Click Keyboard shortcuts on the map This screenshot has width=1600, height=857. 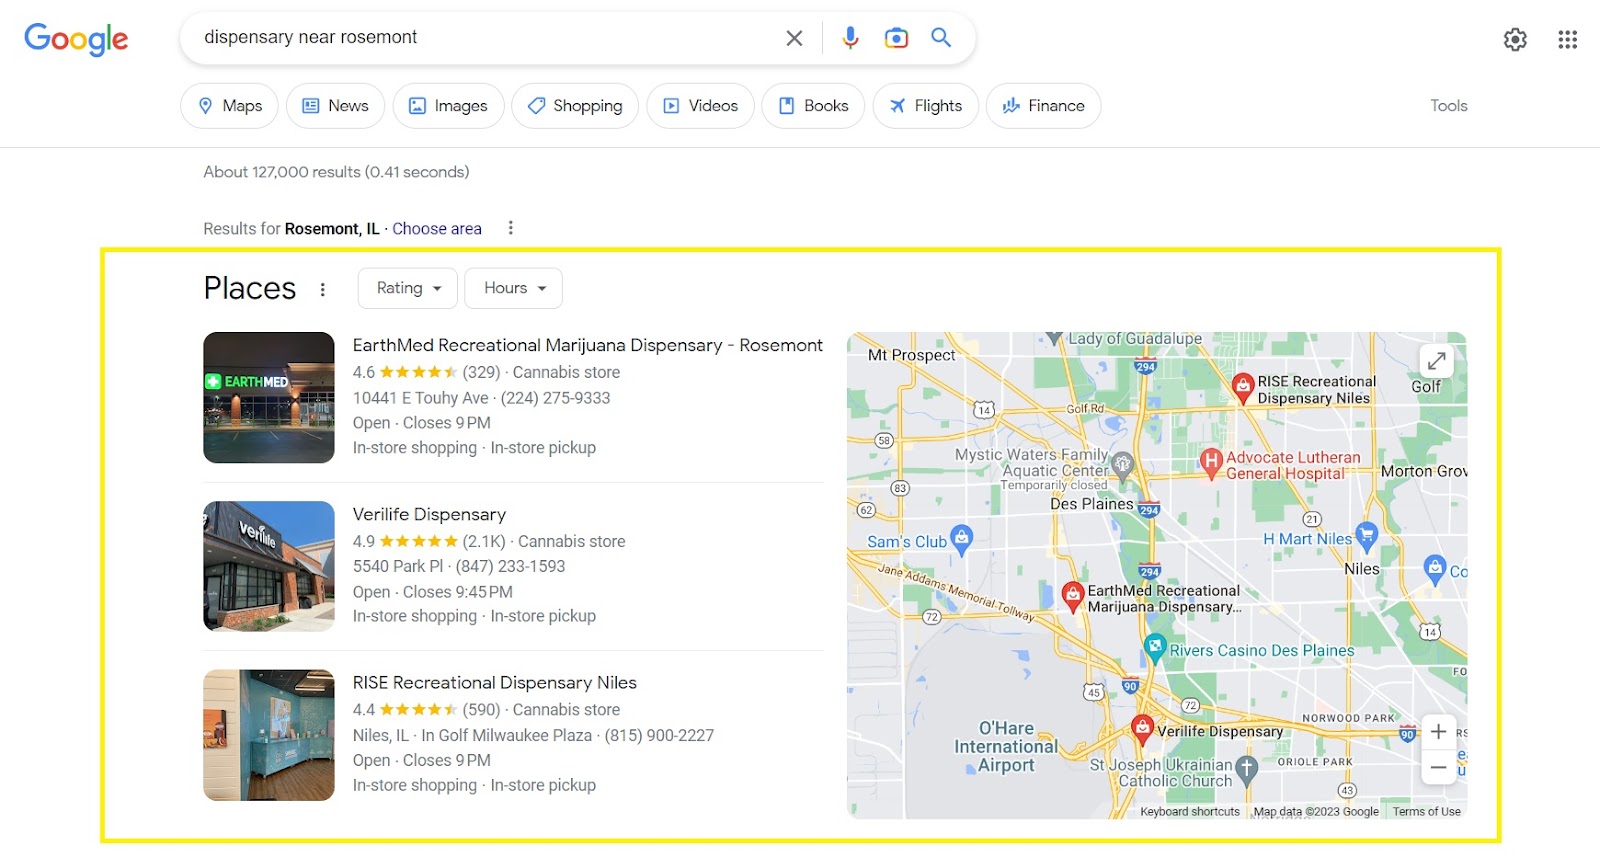point(1190,812)
